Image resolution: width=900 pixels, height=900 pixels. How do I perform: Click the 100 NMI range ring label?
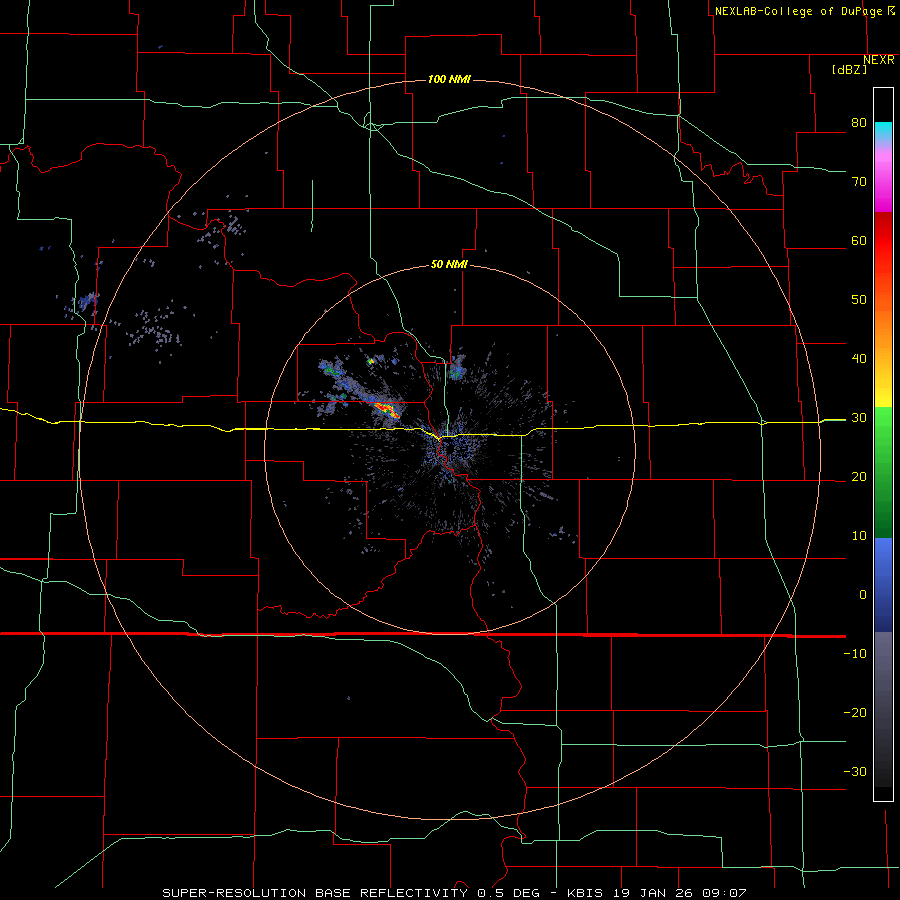click(x=449, y=79)
